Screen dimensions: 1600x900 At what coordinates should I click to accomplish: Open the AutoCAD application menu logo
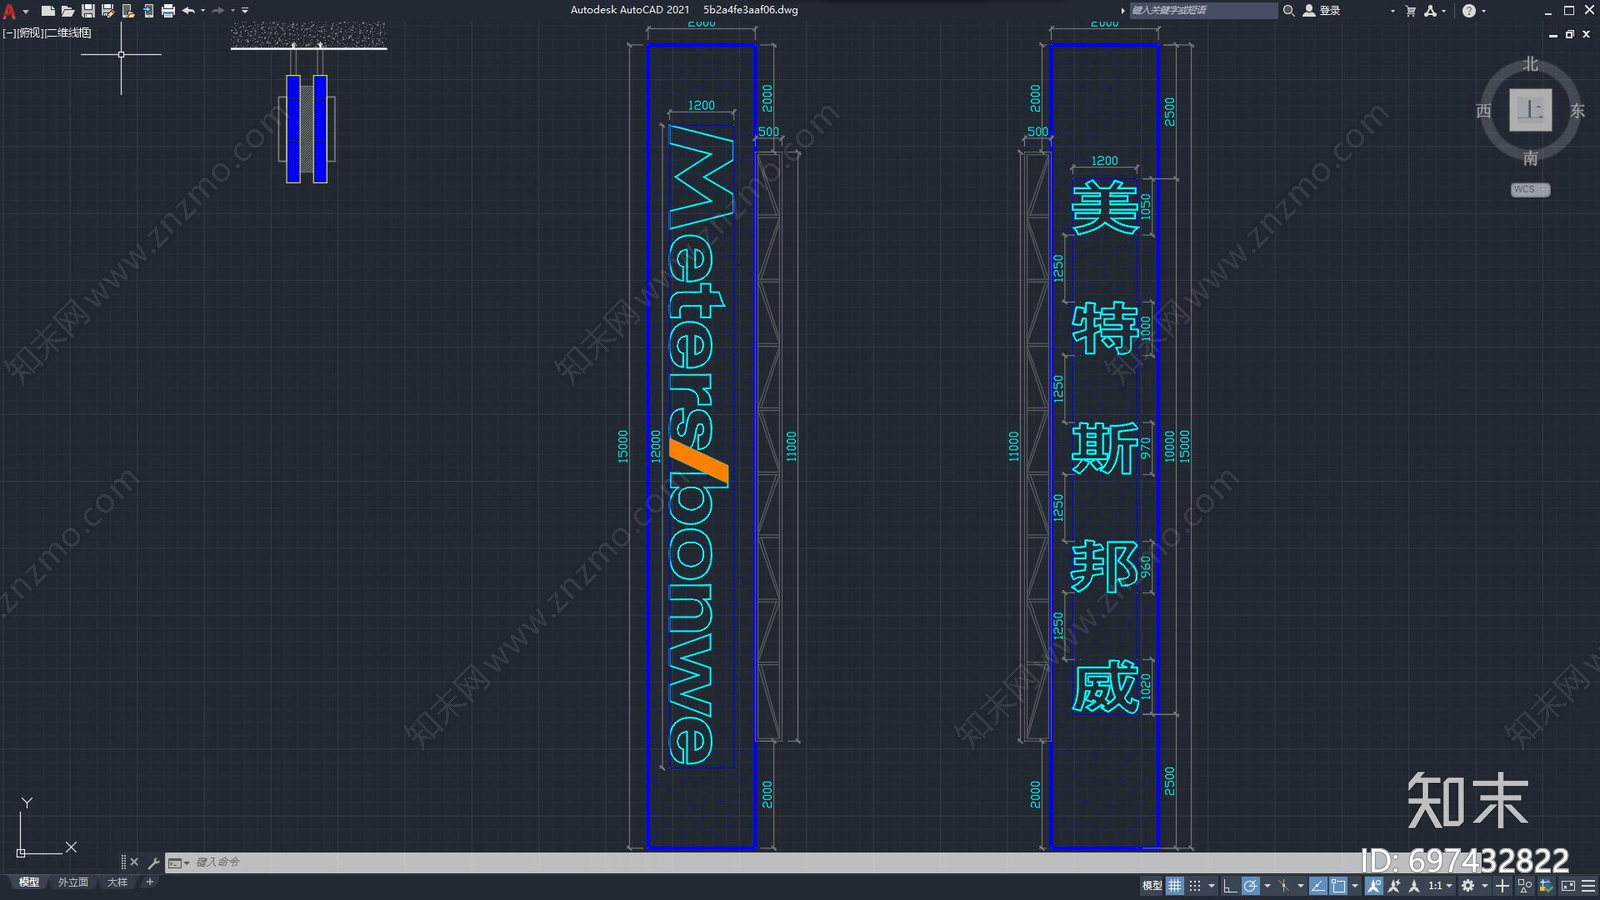coord(10,11)
